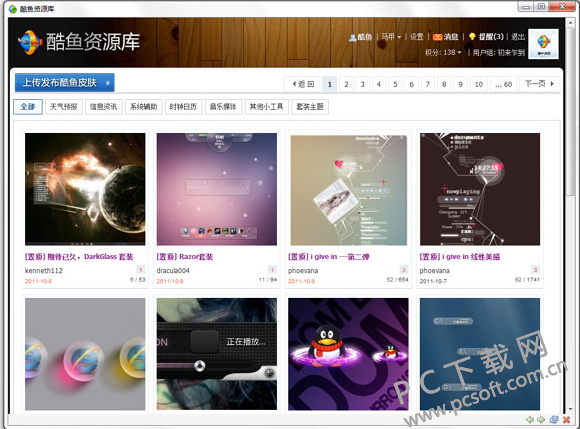The width and height of the screenshot is (580, 429).
Task: Click the 用户组: 初来乍到 text
Action: pyautogui.click(x=499, y=53)
